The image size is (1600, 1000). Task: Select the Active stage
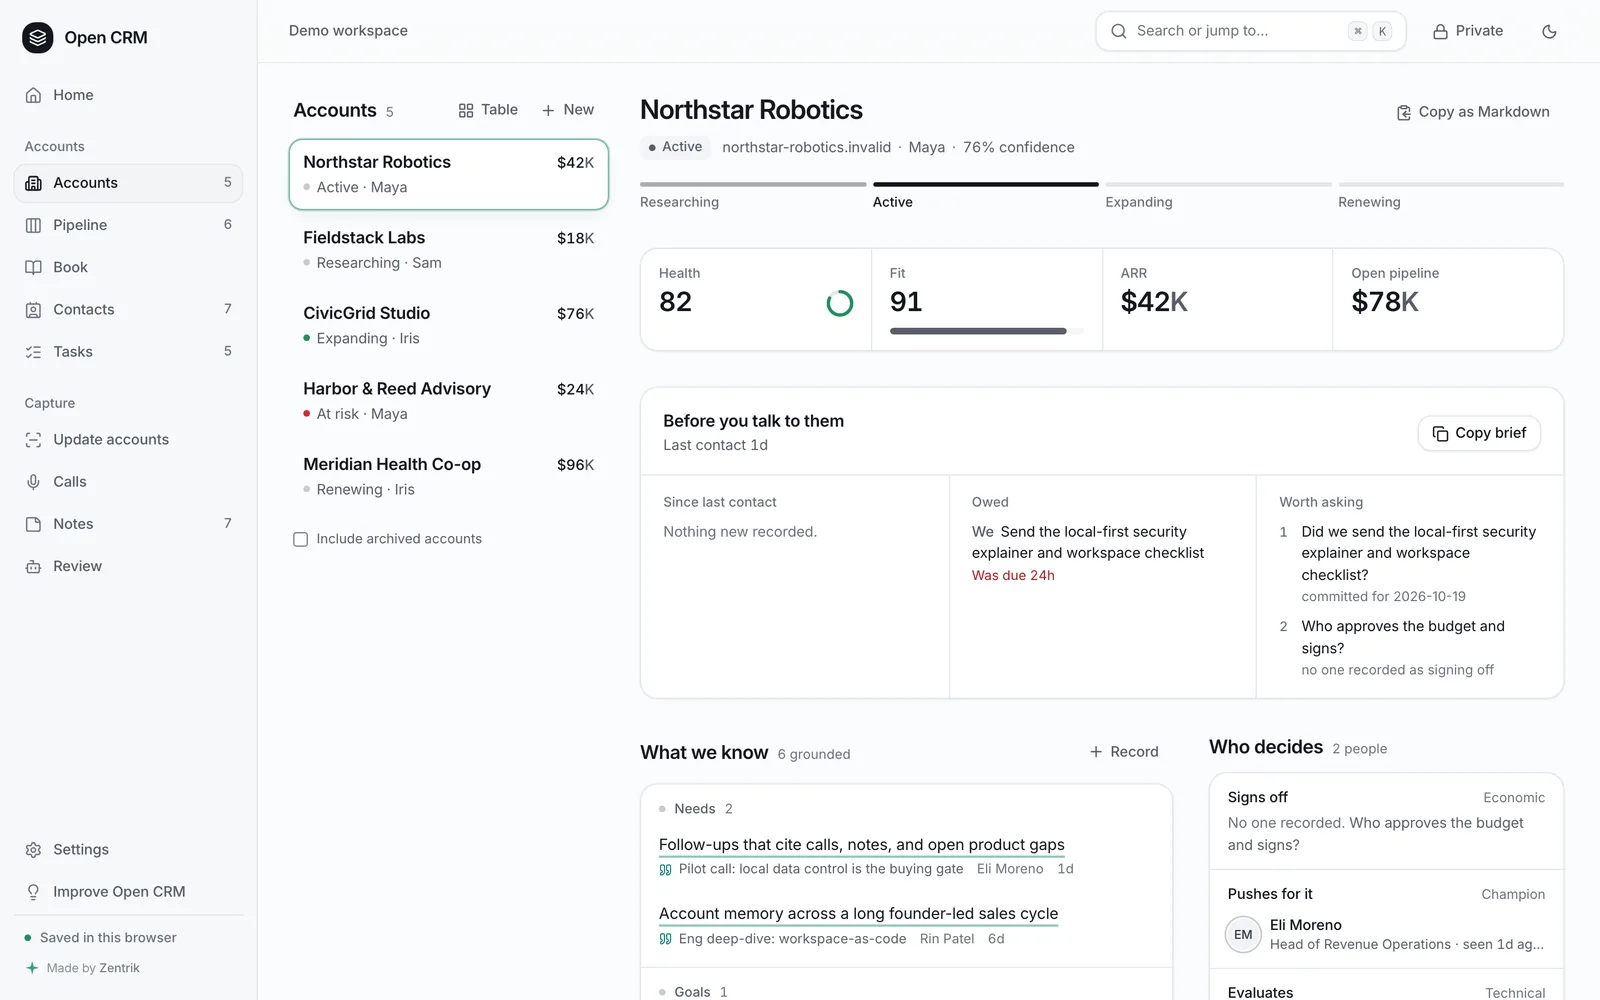[985, 196]
